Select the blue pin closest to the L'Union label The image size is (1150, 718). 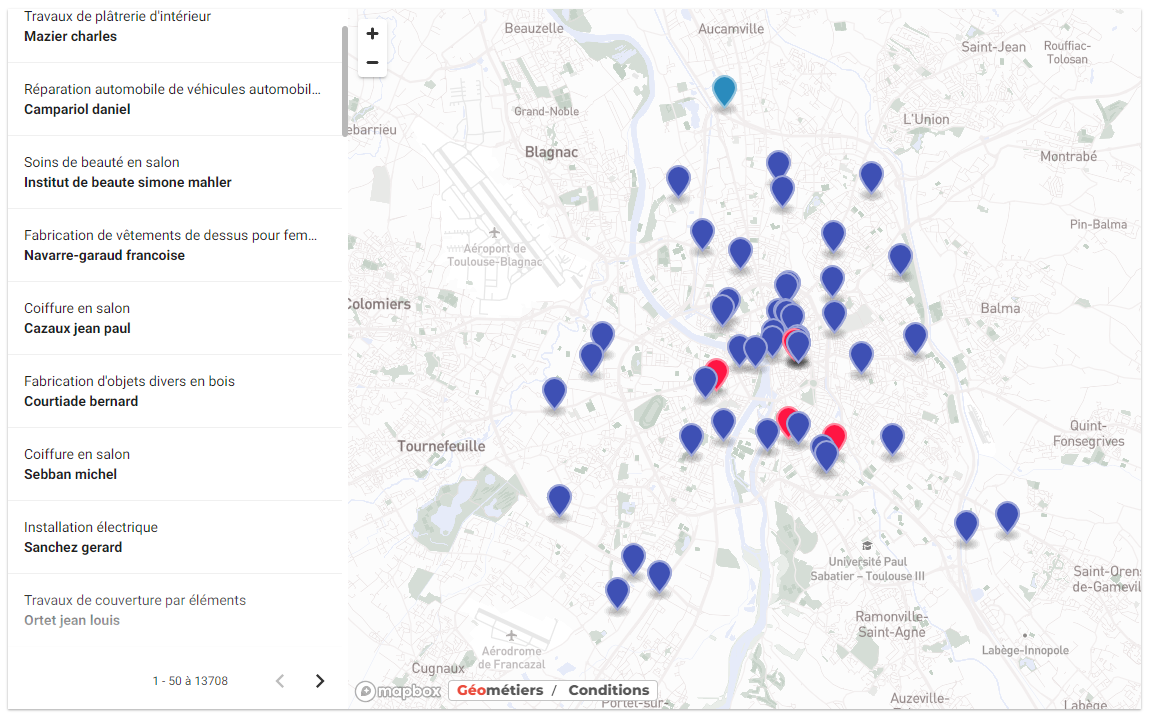point(871,177)
